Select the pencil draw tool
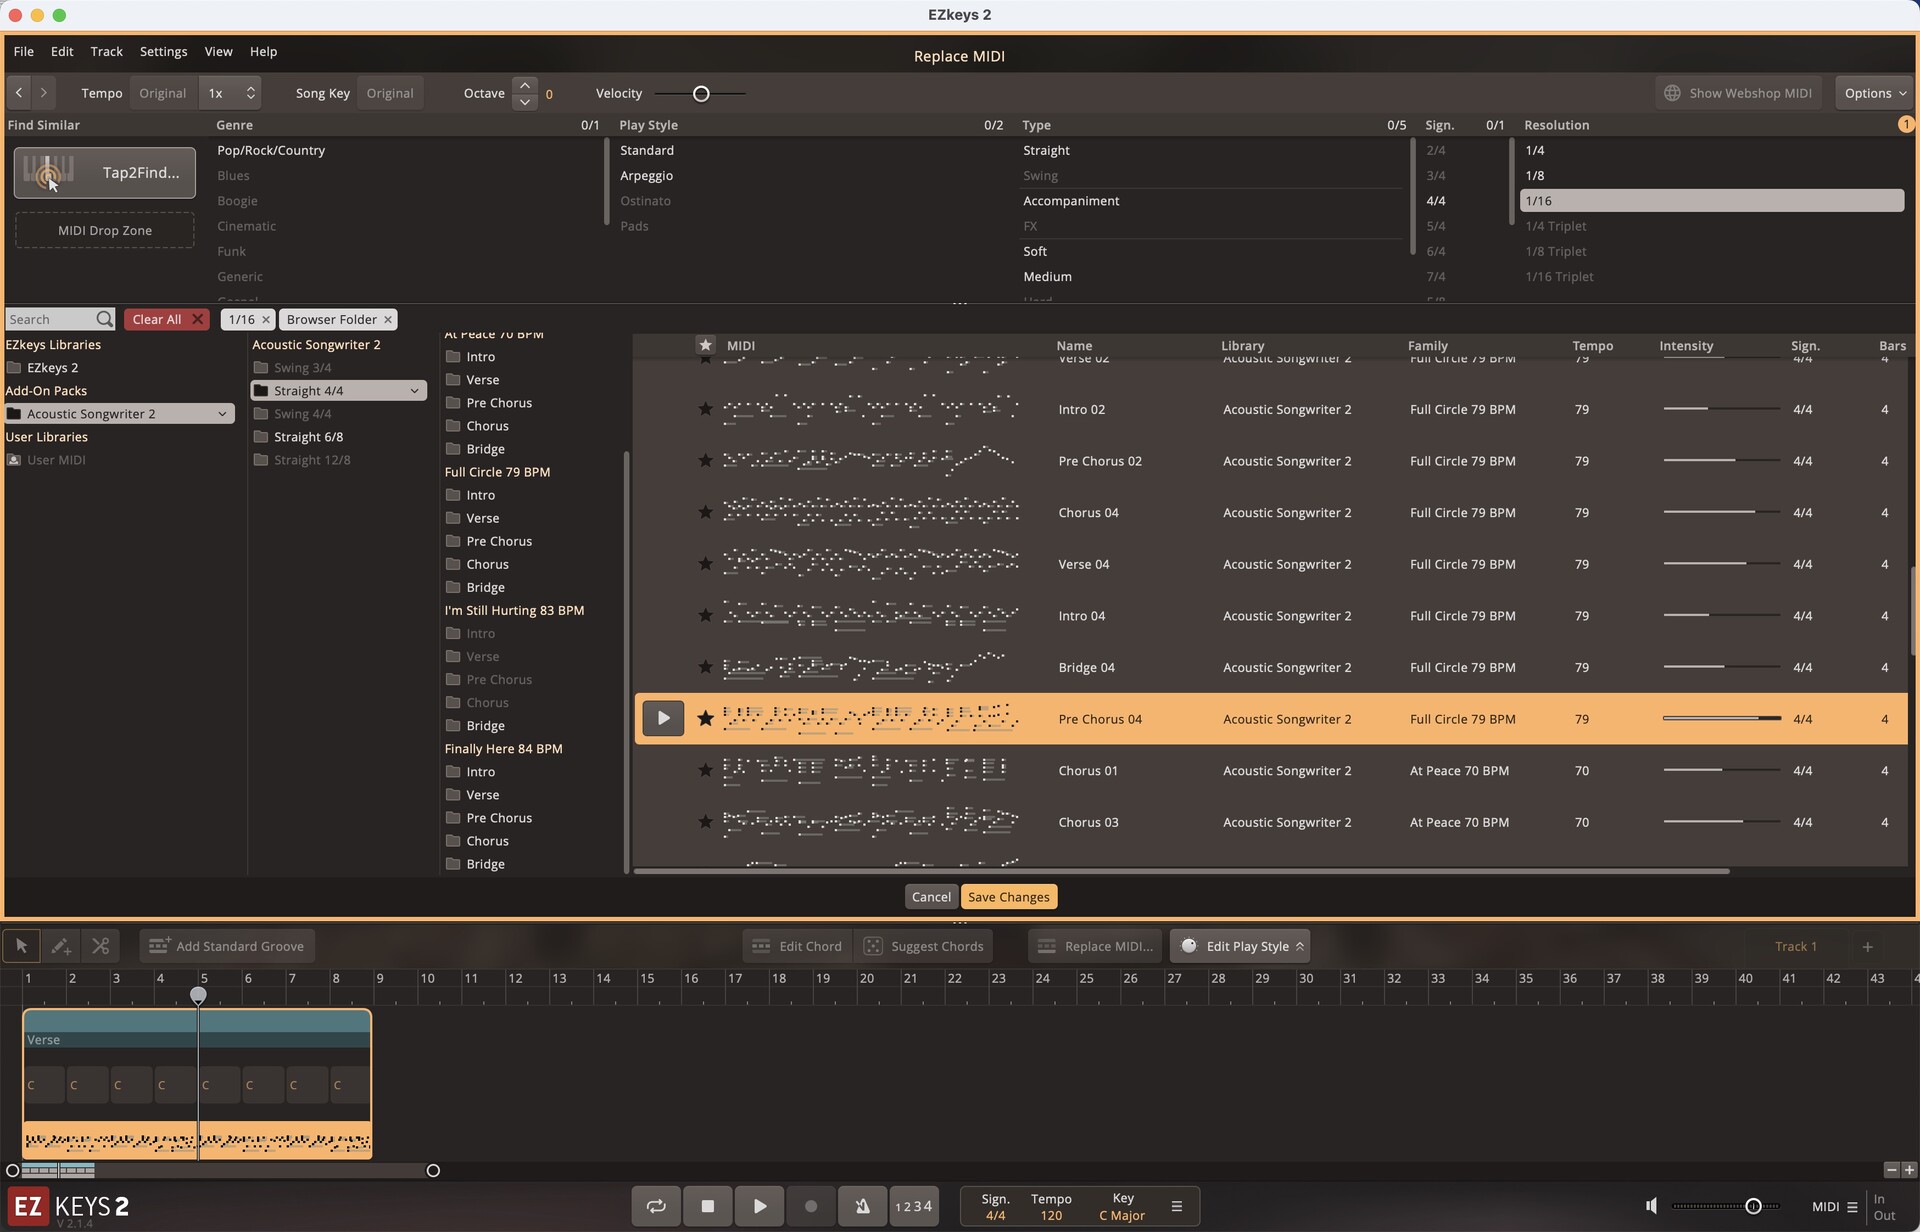Image resolution: width=1920 pixels, height=1232 pixels. pos(60,946)
